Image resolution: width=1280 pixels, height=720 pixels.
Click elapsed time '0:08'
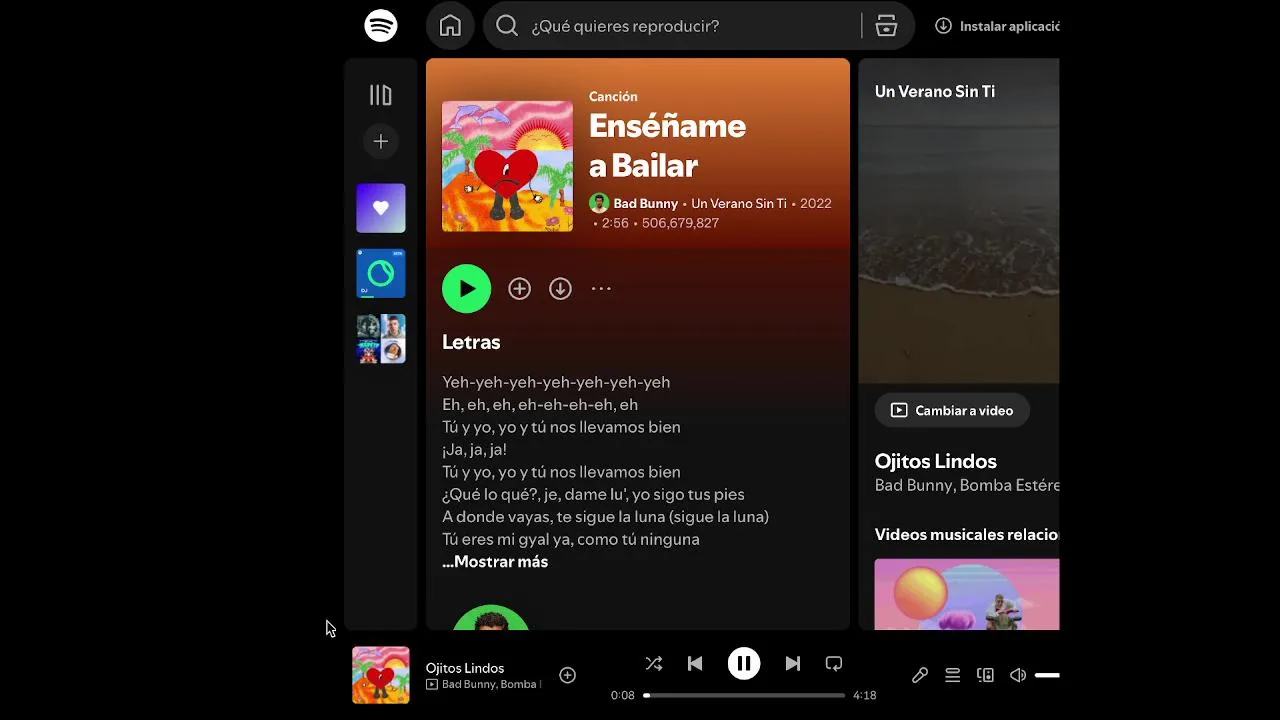(623, 695)
